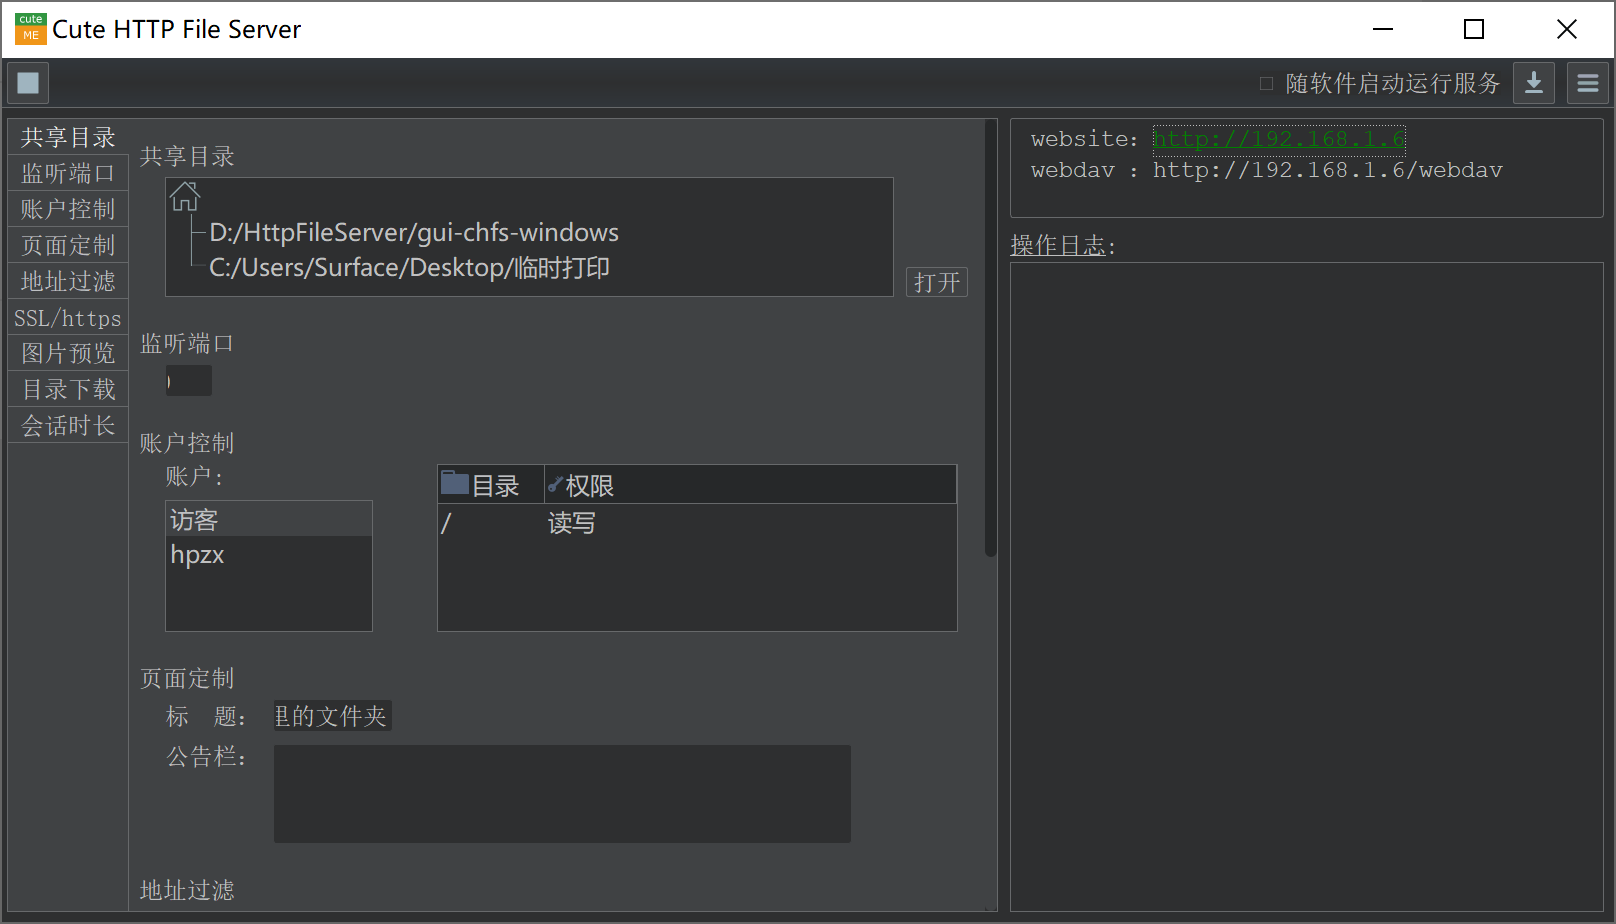Select D:/HttpFileServer/gui-chfs-windows directory entry
Viewport: 1616px width, 924px height.
click(414, 233)
